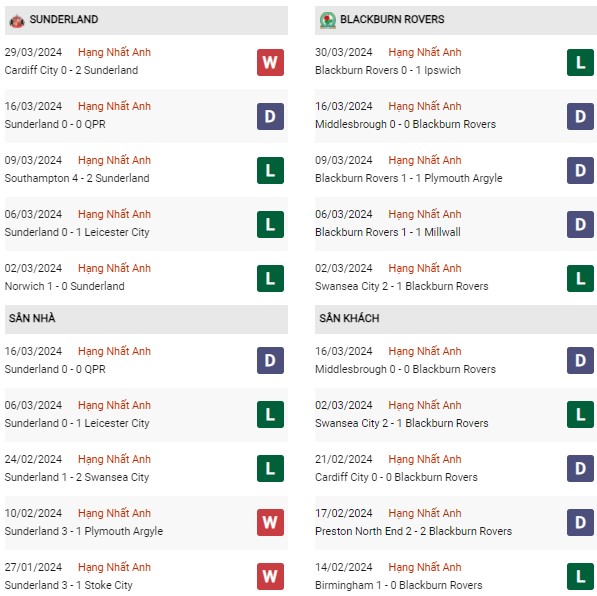Viewport: 597px width, 596px height.
Task: Click the D badge for Blackburn Rovers 1-1 Millwall
Action: [580, 224]
